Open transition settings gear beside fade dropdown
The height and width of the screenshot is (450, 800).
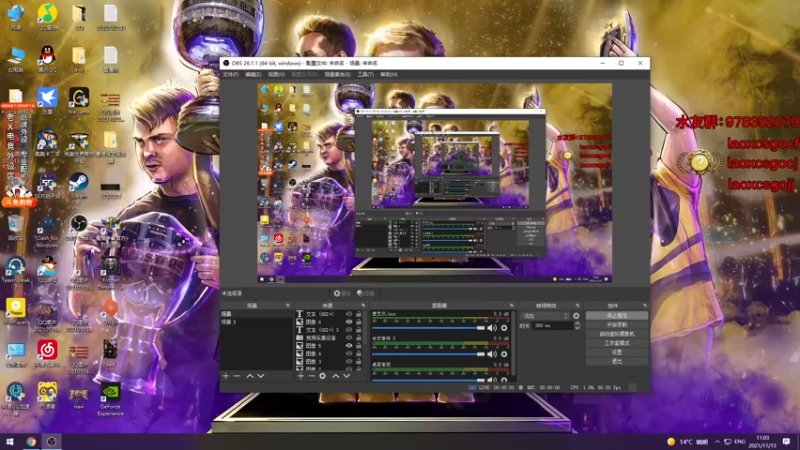tap(576, 316)
